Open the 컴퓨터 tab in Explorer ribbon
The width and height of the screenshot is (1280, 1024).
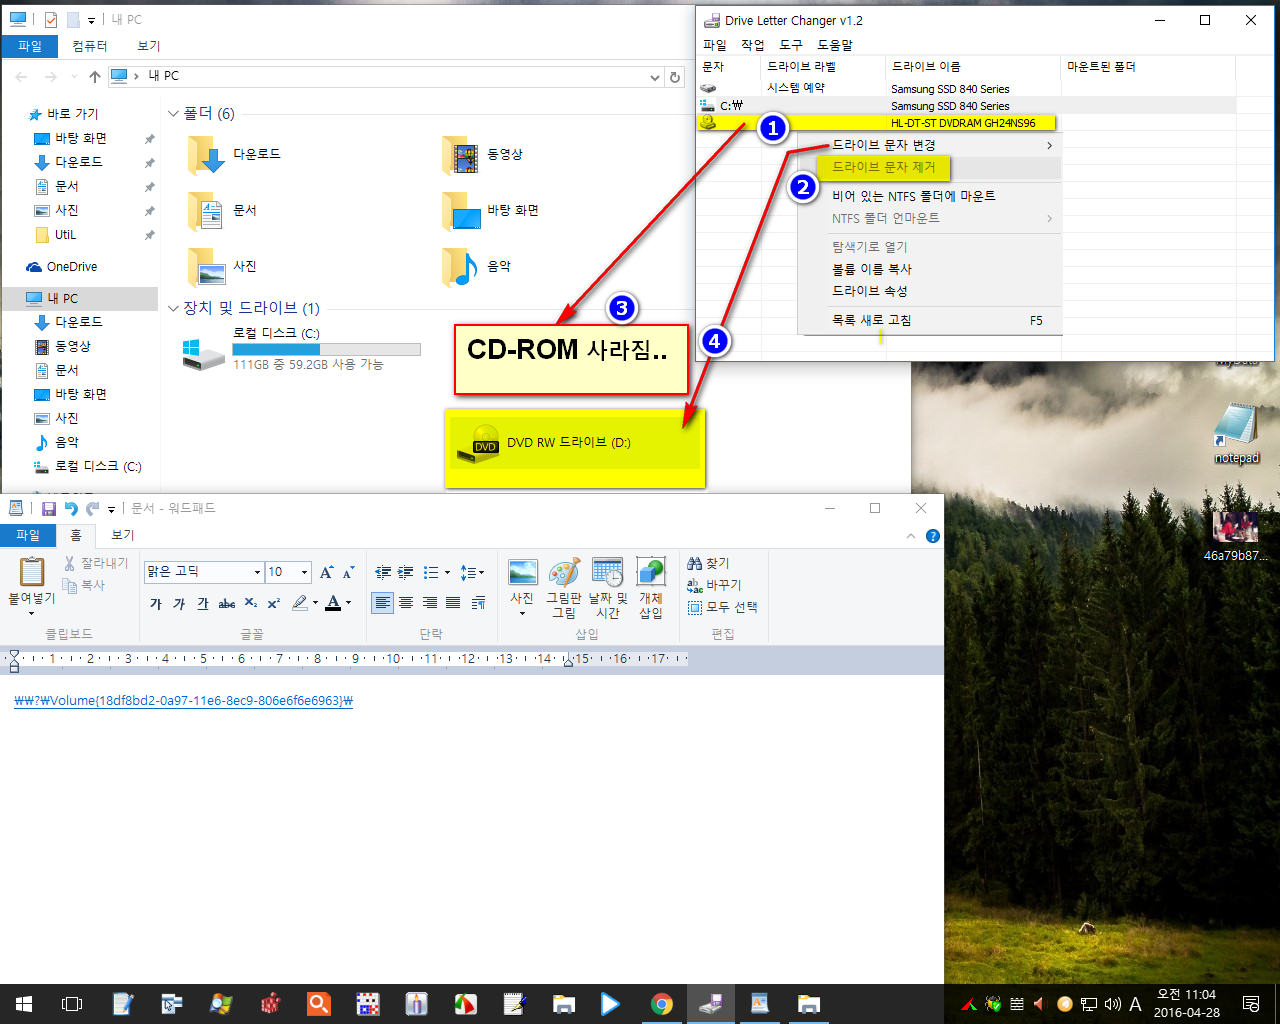[89, 46]
